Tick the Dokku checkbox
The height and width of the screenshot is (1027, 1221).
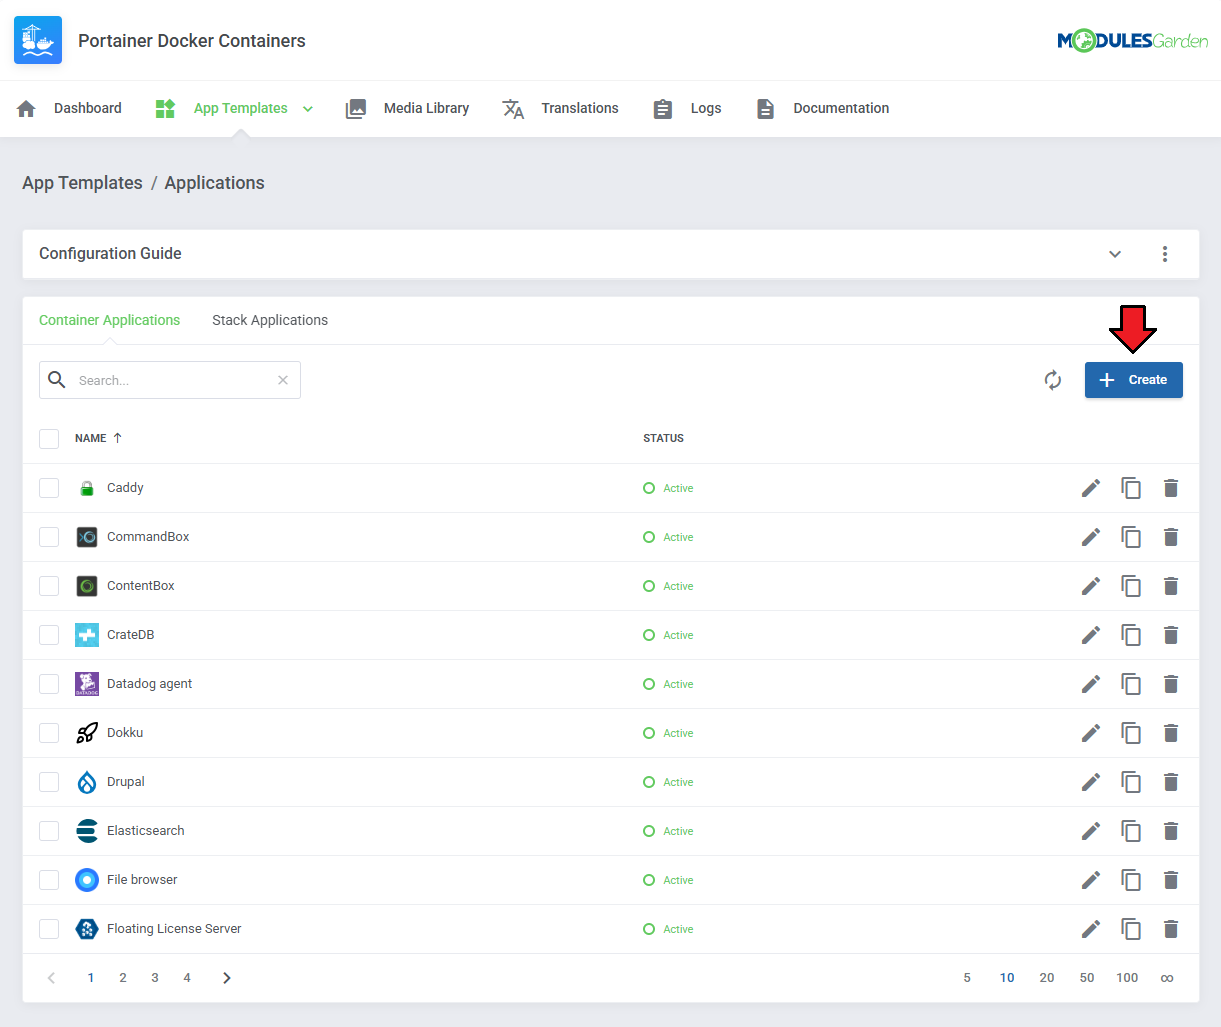click(49, 733)
